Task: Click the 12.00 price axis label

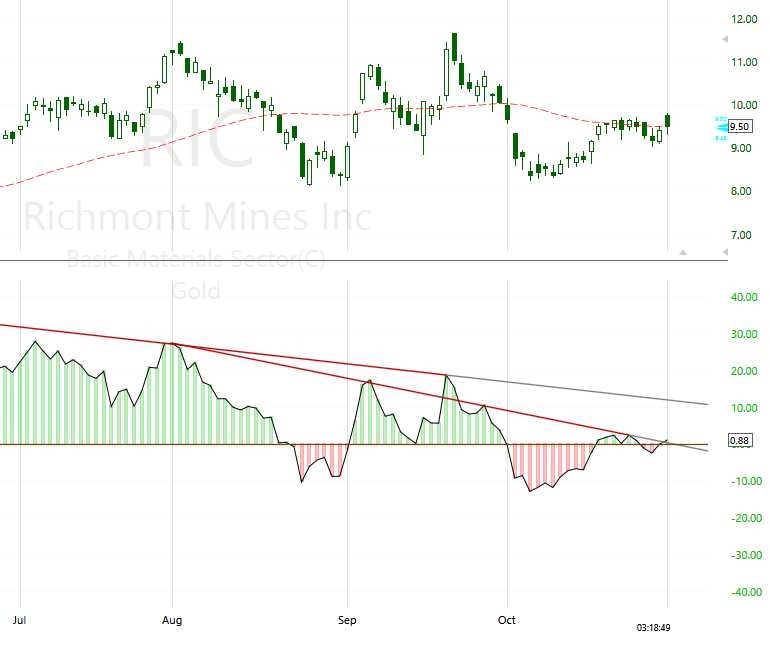Action: coord(743,19)
